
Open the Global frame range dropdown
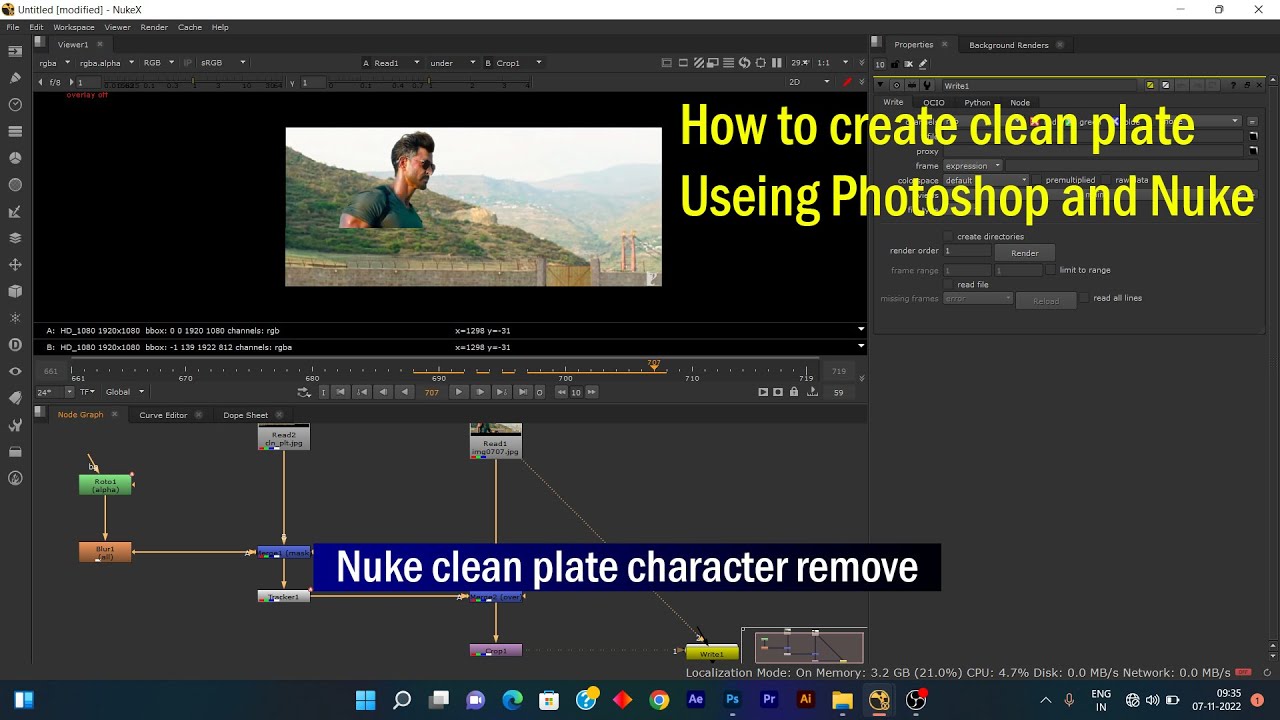pyautogui.click(x=125, y=392)
